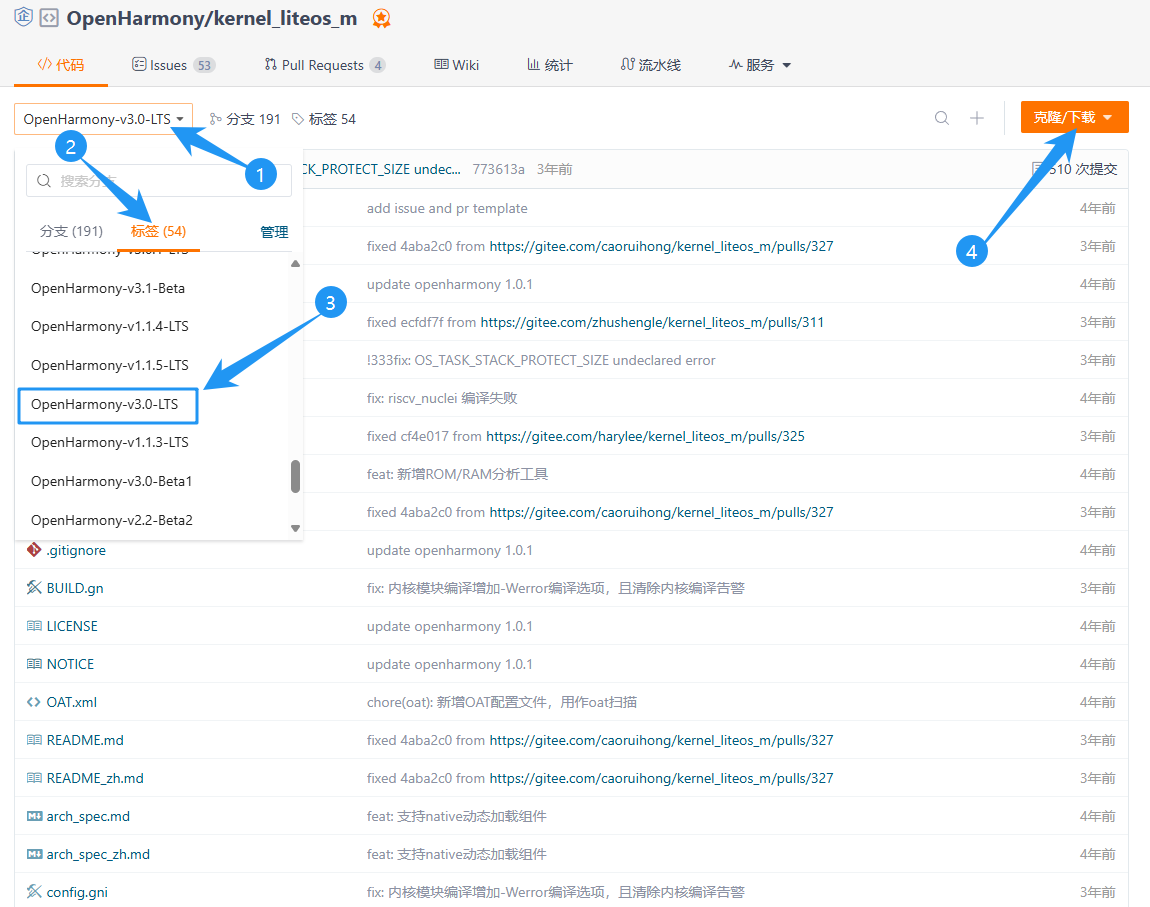Expand the 服务 menu dropdown
1150x907 pixels.
(x=760, y=65)
